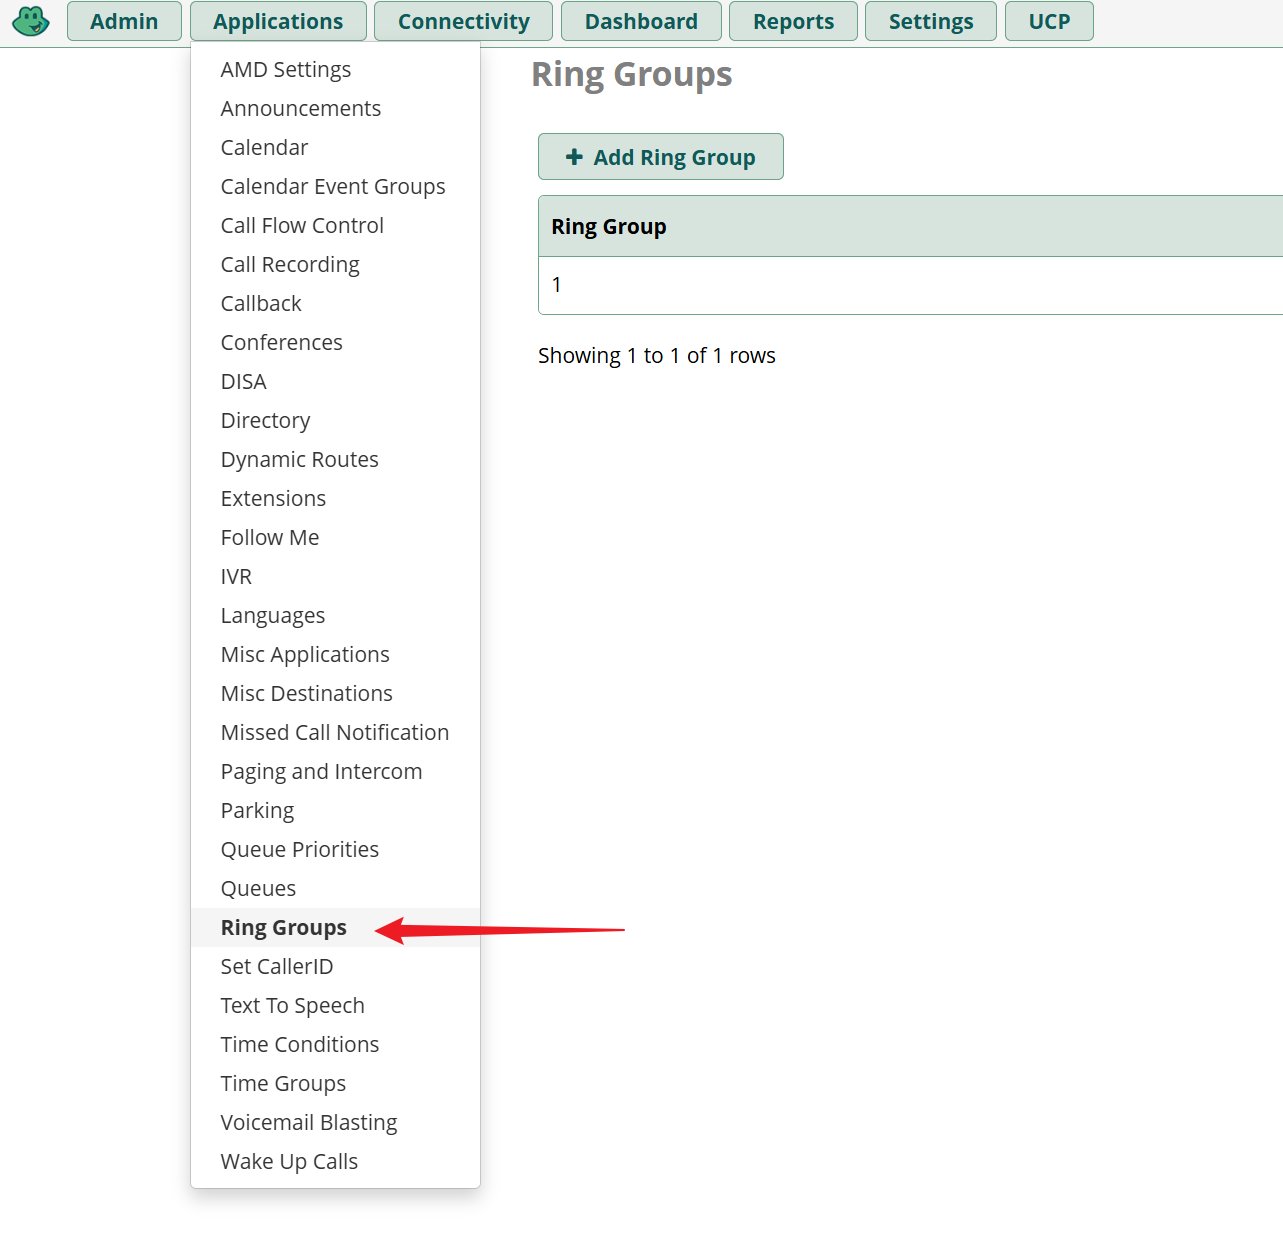Choose Extensions from the Applications menu
The height and width of the screenshot is (1242, 1283).
pos(273,498)
